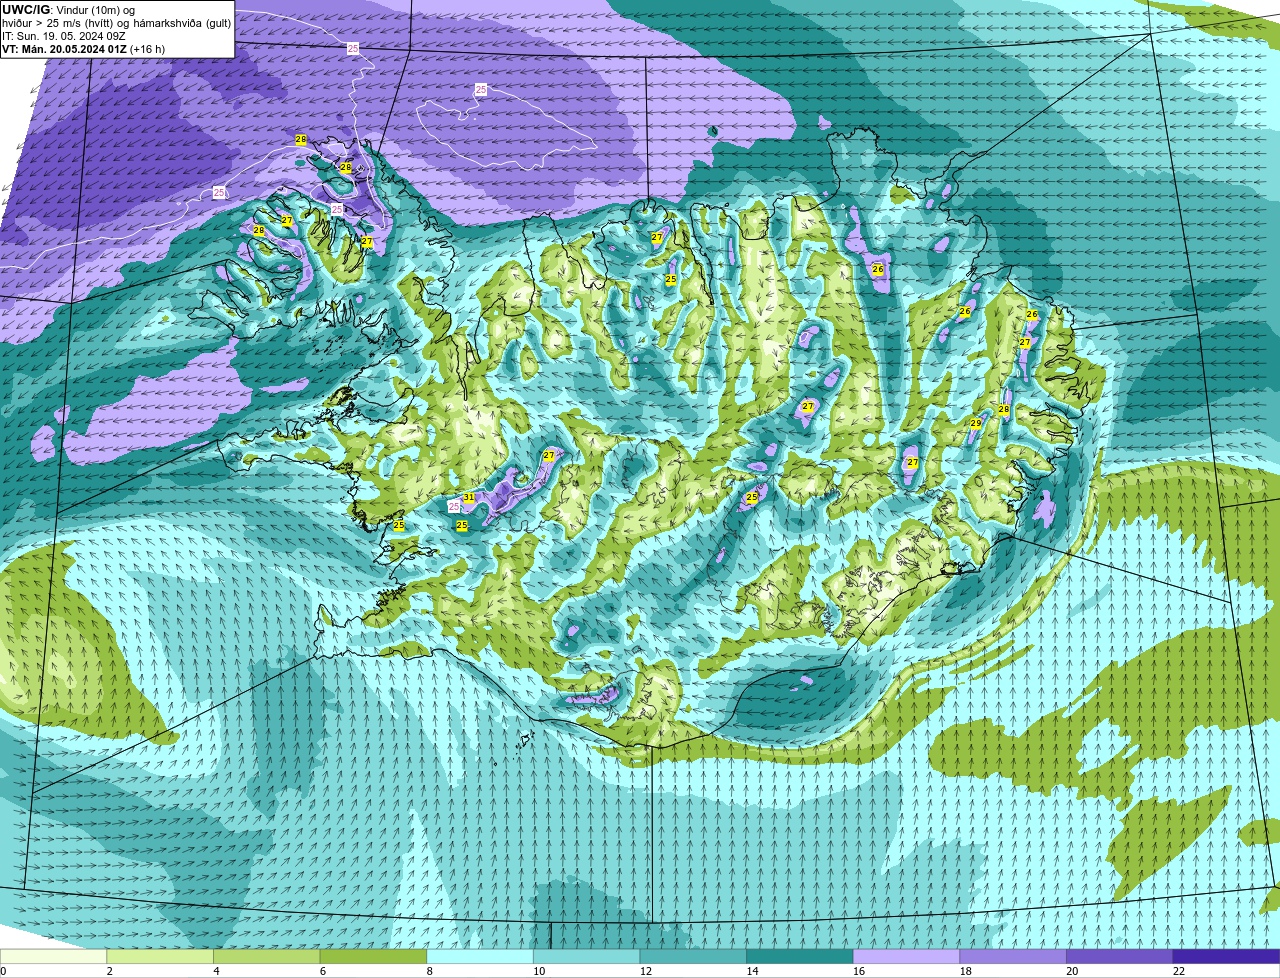
Task: Click the 'IT: Sun. 19. 05. 2024 09Z' line
Action: [x=64, y=35]
